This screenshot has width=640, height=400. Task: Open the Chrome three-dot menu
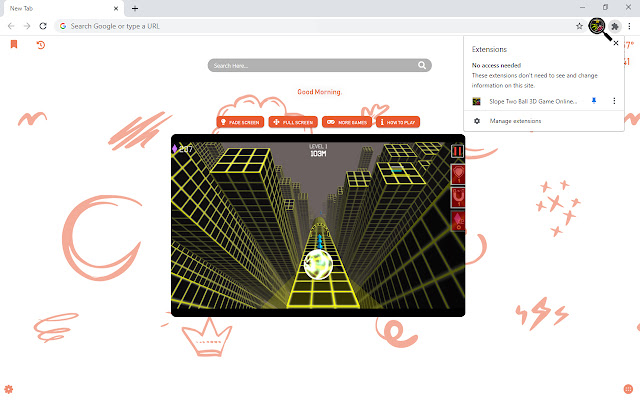pyautogui.click(x=630, y=25)
